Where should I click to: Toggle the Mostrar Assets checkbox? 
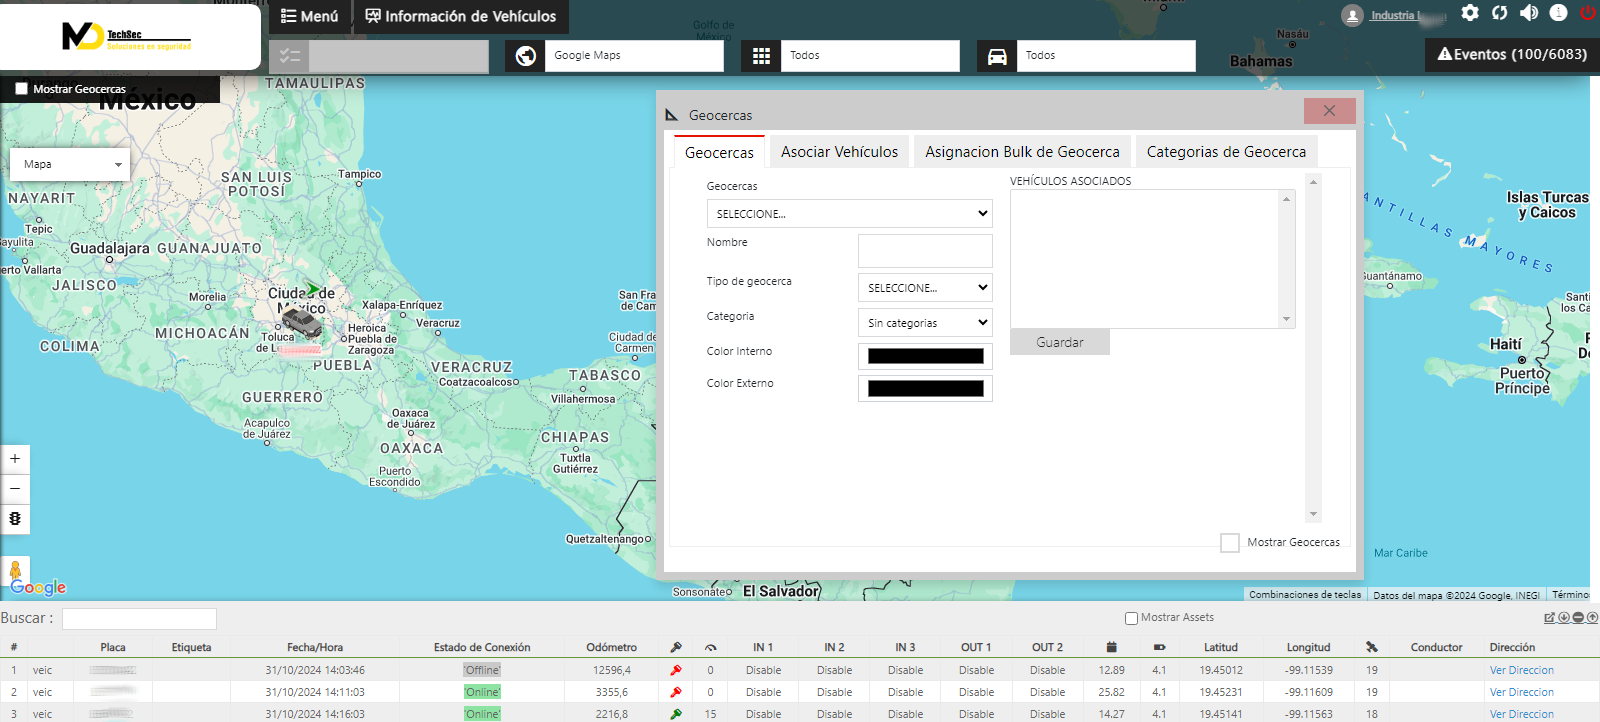click(x=1131, y=618)
